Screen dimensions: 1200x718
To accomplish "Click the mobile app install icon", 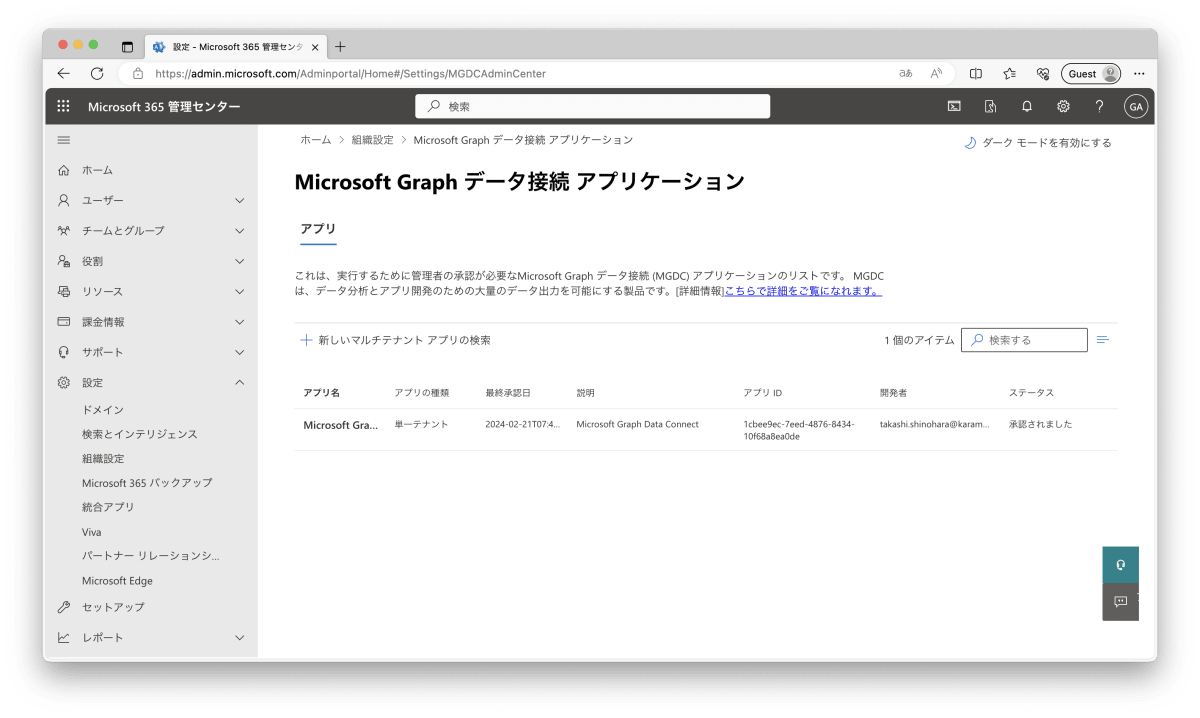I will pyautogui.click(x=990, y=106).
